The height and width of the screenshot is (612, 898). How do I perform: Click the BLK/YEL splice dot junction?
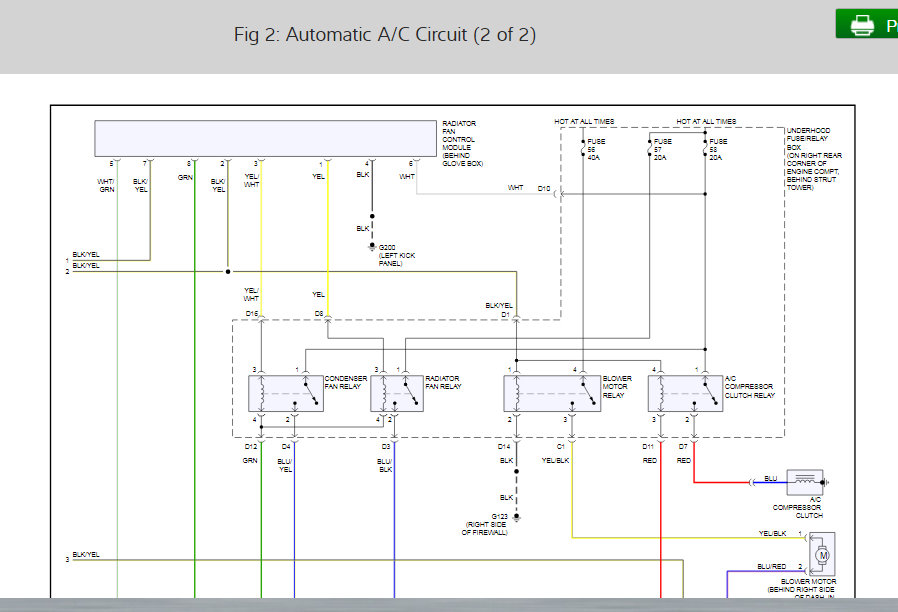pos(228,271)
